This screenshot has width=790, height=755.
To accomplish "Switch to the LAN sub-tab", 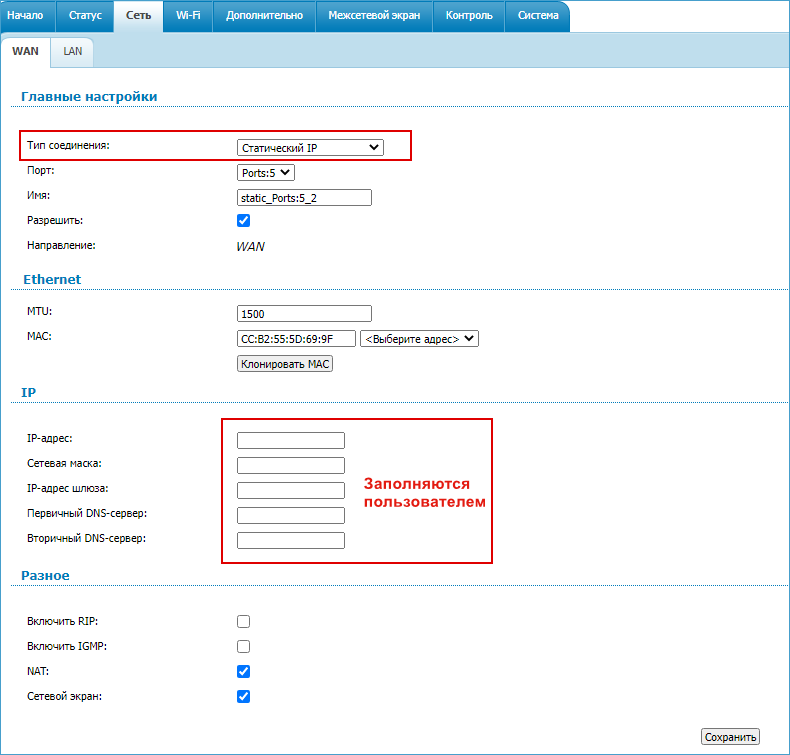I will point(73,51).
